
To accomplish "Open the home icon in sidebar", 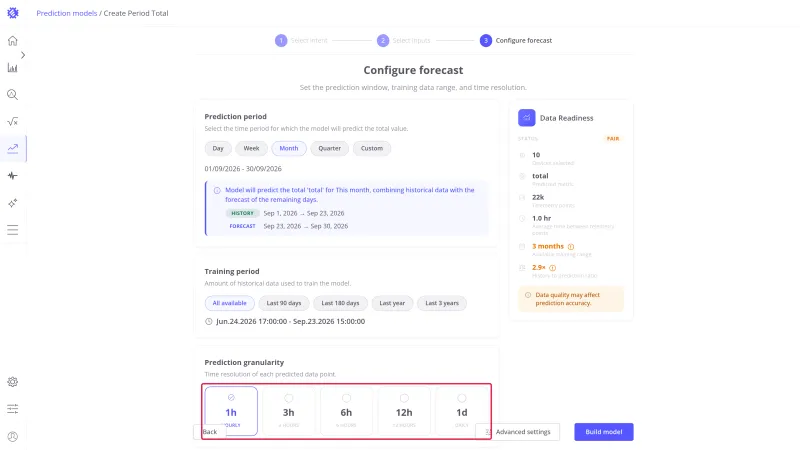I will (13, 40).
